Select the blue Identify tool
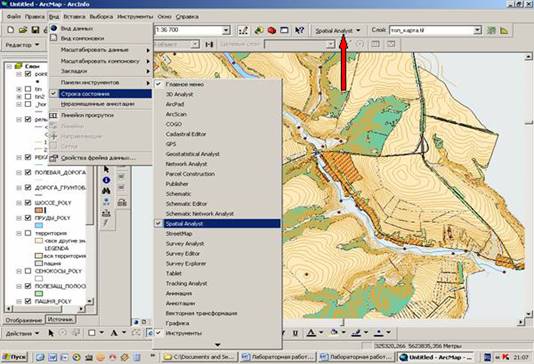This screenshot has height=364, width=534. 106,180
